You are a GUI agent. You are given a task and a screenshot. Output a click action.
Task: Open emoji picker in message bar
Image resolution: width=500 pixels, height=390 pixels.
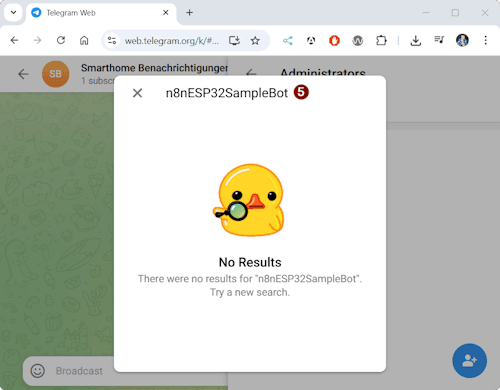(x=38, y=371)
